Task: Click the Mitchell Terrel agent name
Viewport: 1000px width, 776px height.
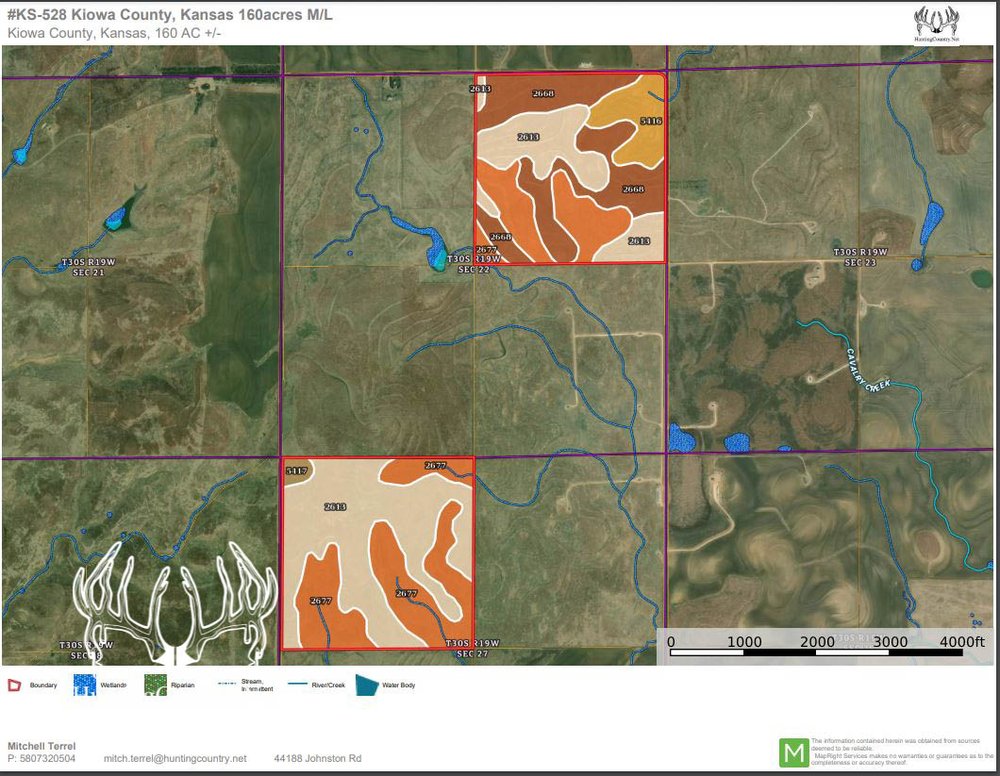Action: pyautogui.click(x=41, y=746)
